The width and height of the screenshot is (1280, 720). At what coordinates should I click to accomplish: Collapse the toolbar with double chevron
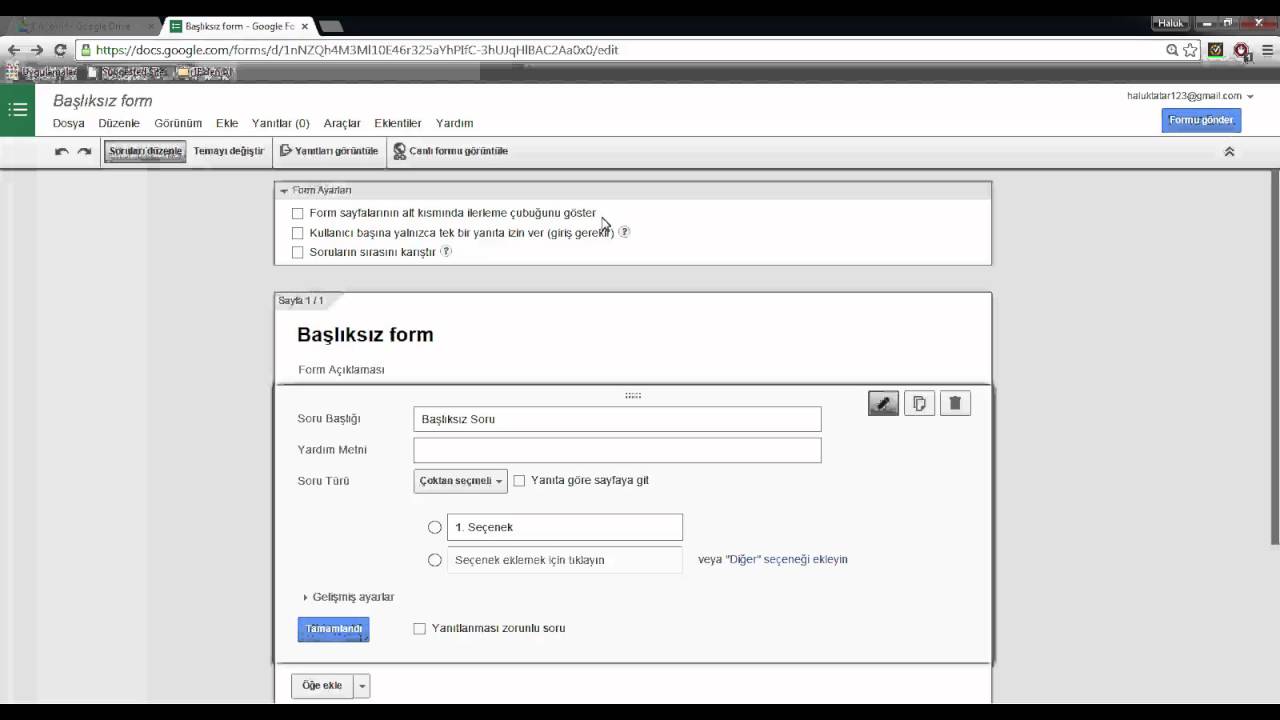point(1229,151)
